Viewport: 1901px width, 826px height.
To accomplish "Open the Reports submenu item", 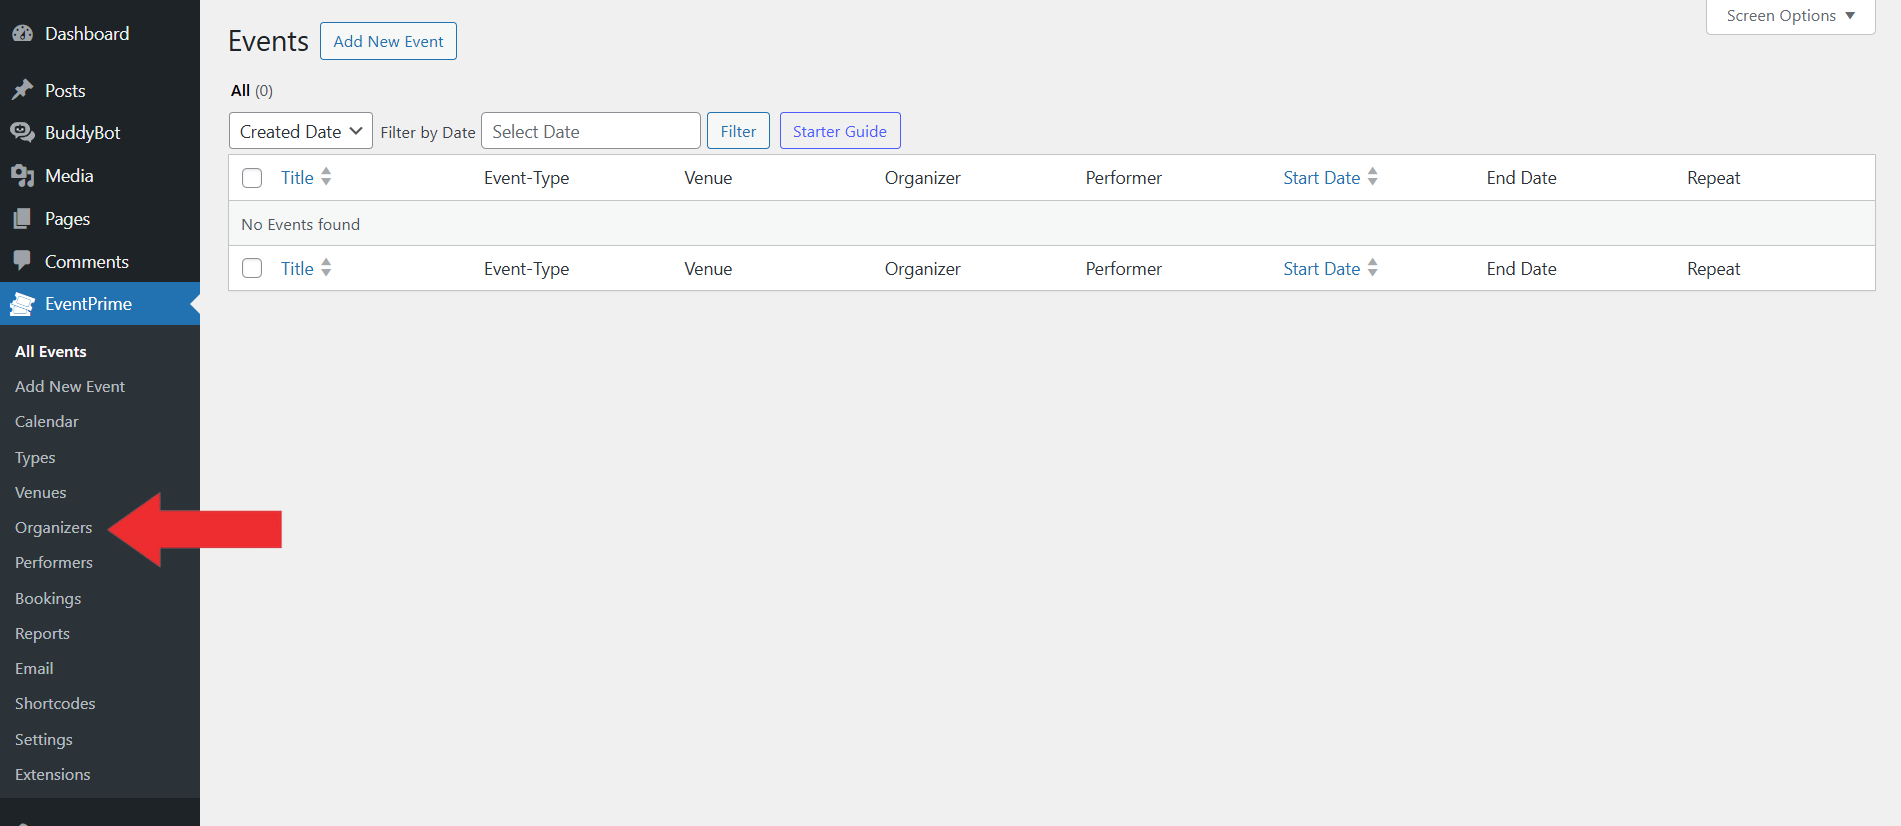I will click(42, 633).
